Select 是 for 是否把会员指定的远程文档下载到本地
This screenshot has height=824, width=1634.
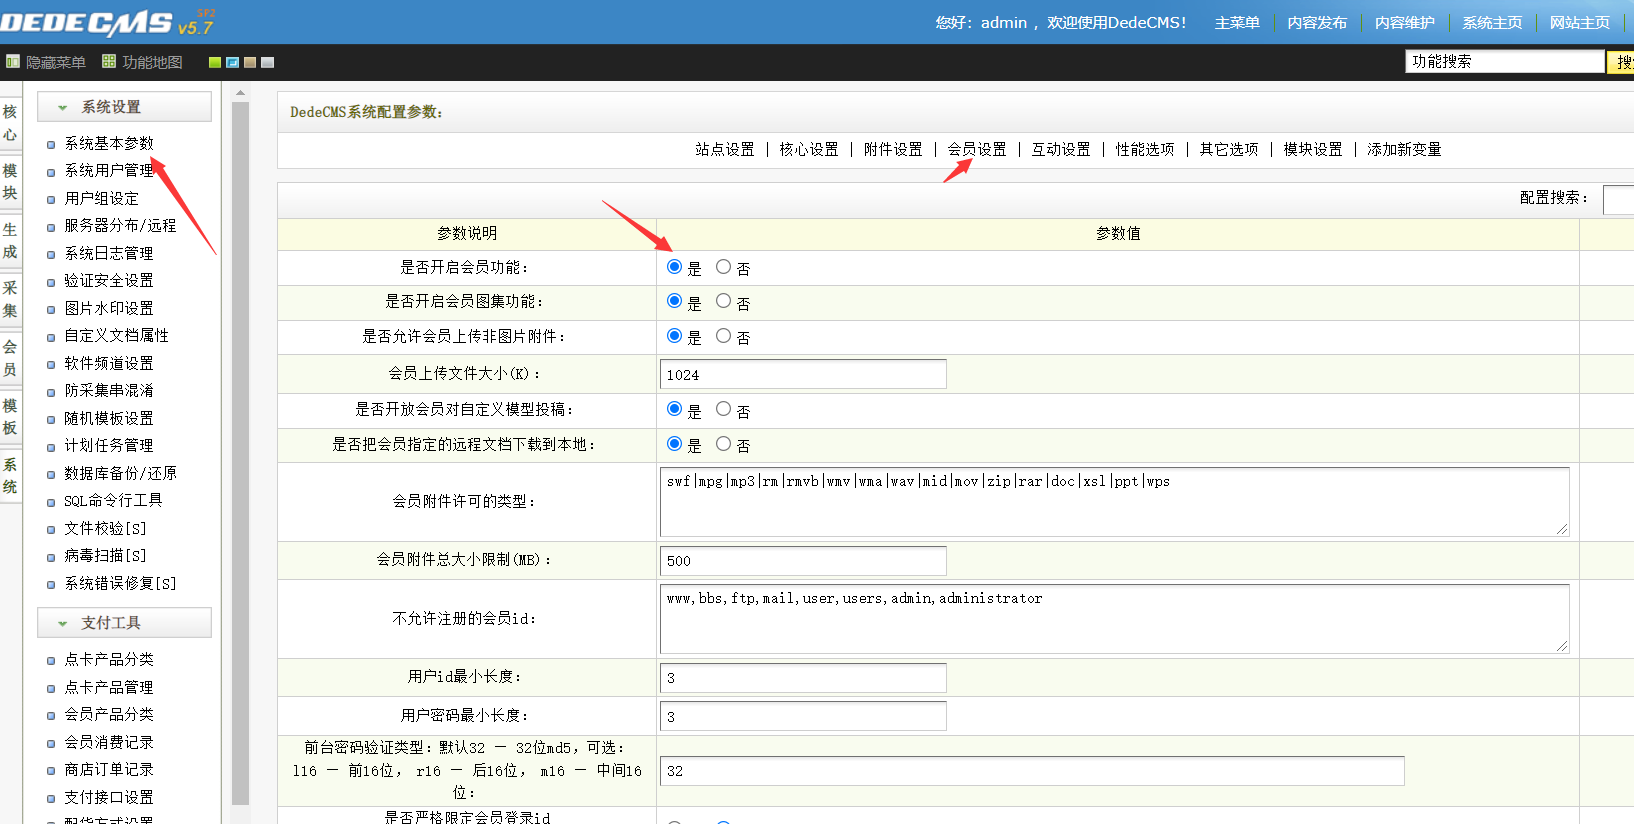point(675,444)
